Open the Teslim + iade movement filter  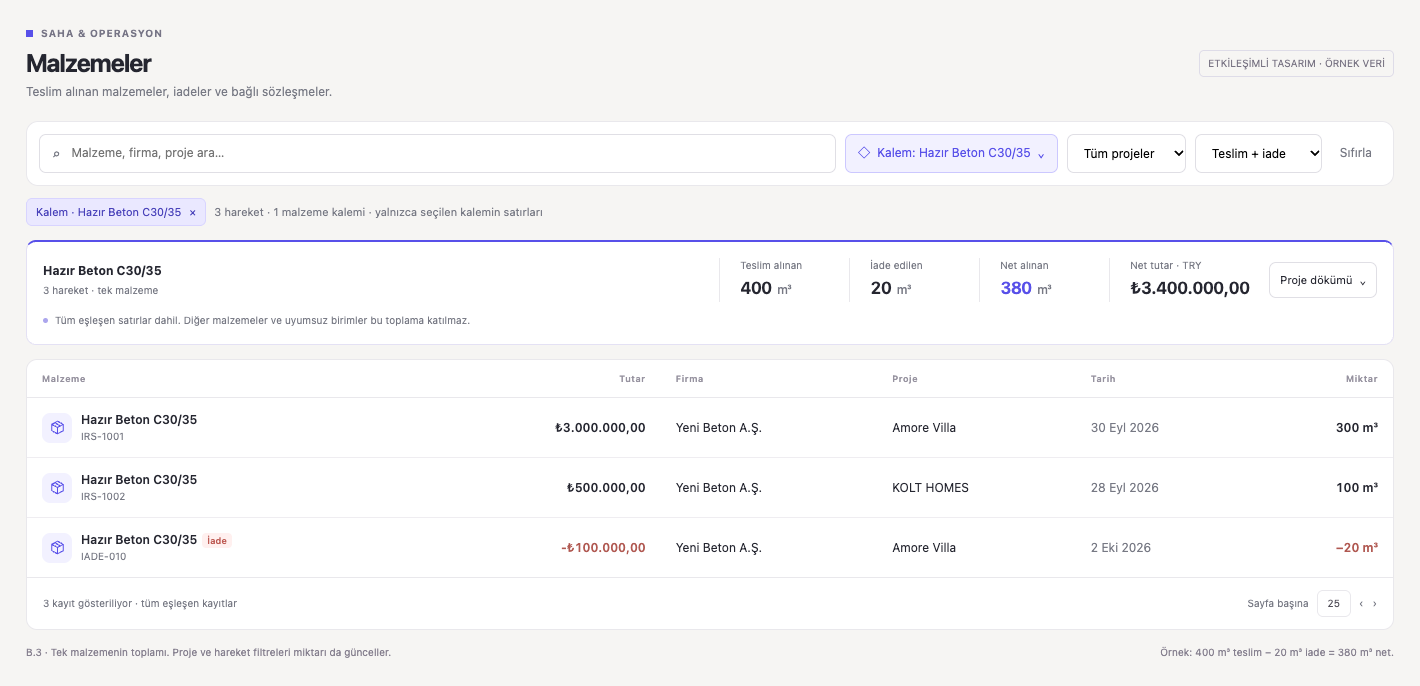(1258, 154)
